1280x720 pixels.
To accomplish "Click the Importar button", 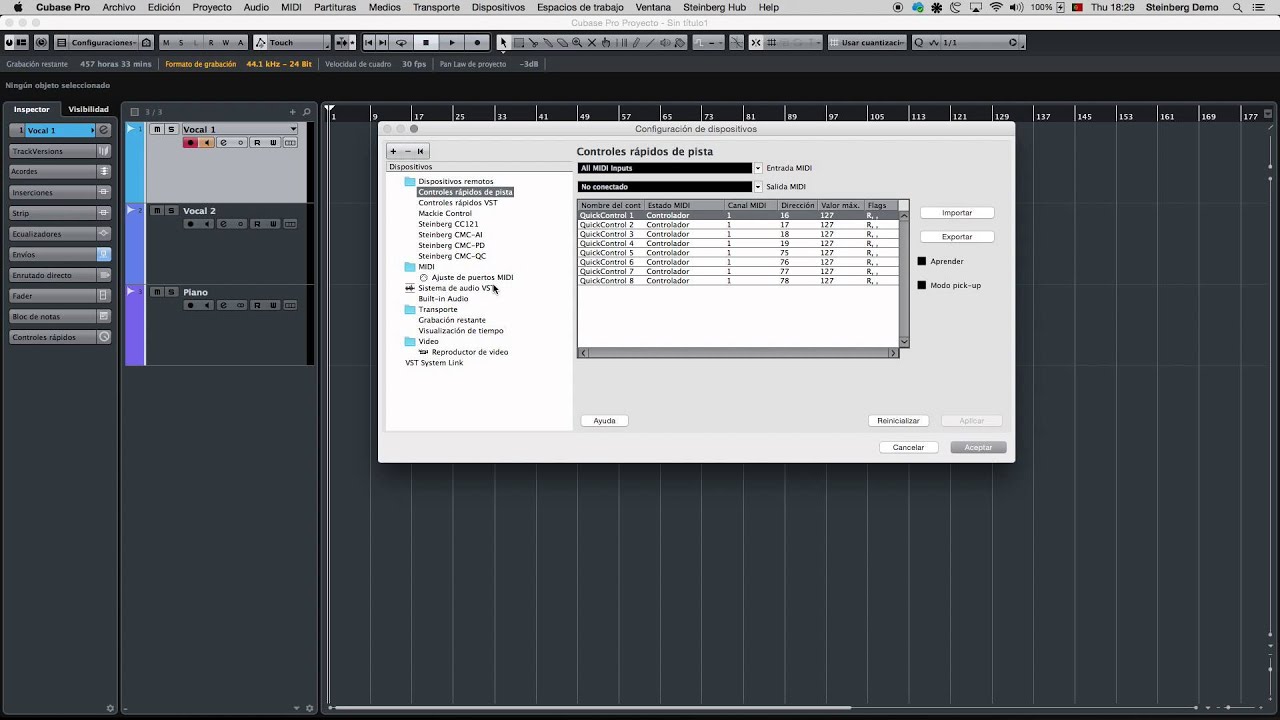I will (957, 213).
